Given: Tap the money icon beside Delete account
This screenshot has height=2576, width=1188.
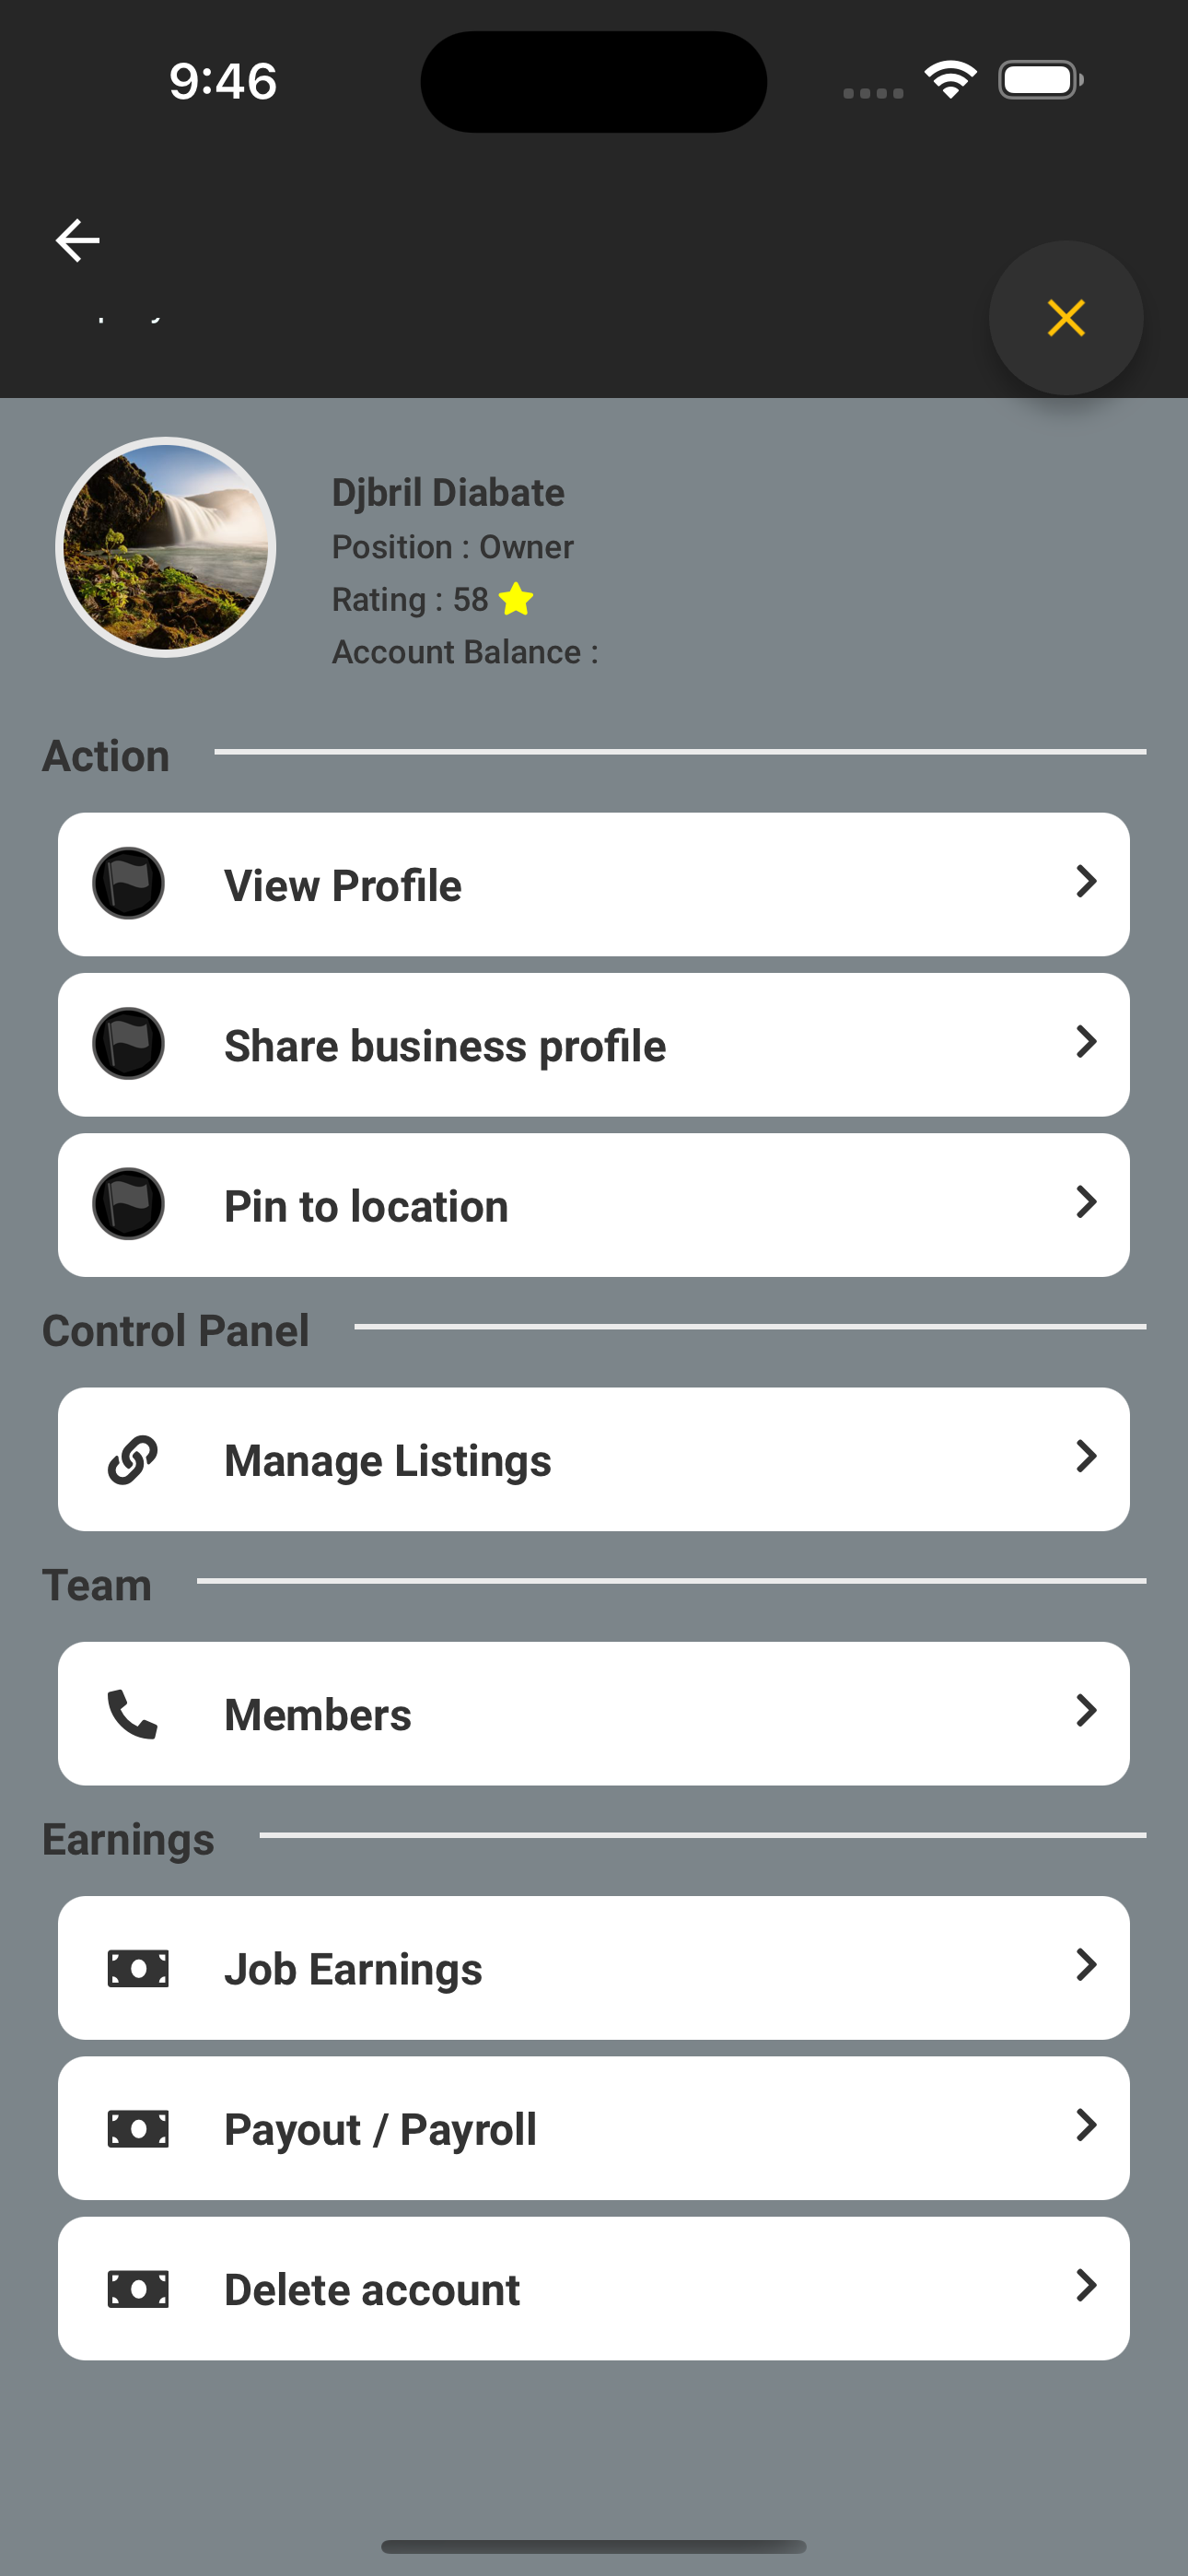Looking at the screenshot, I should pos(138,2288).
